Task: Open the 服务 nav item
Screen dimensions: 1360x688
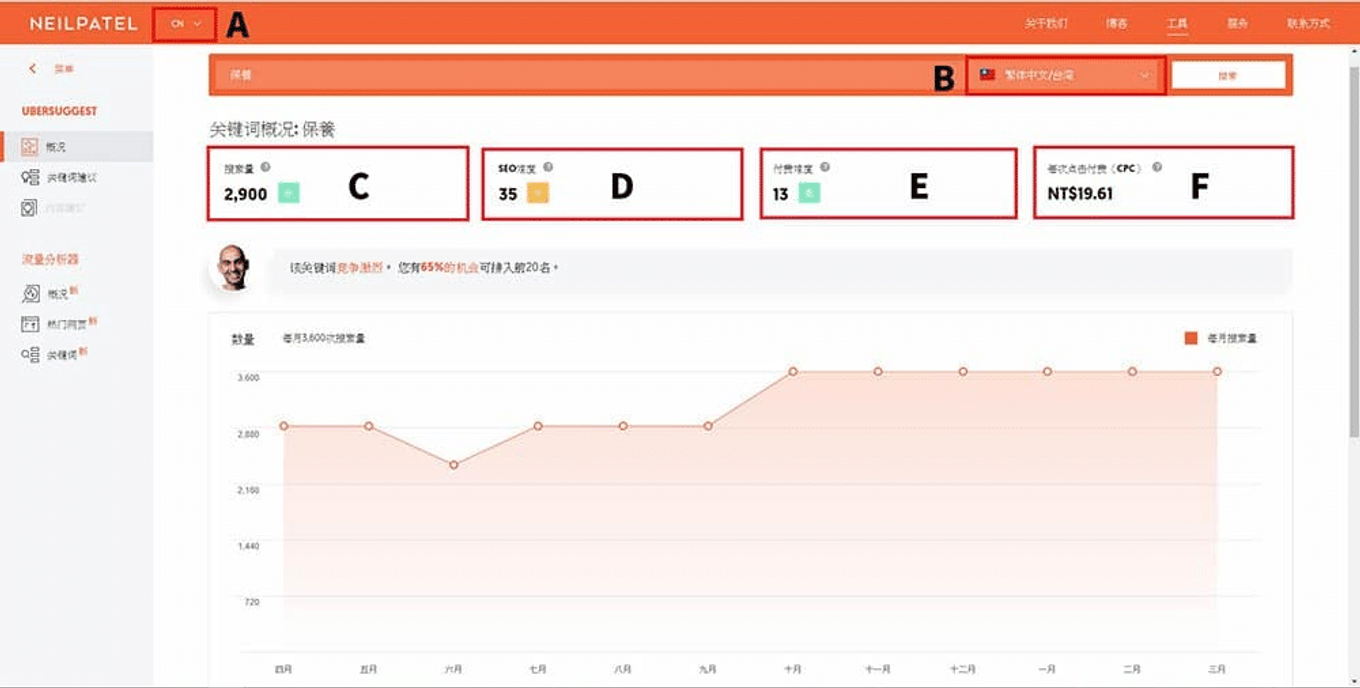Action: tap(1238, 23)
